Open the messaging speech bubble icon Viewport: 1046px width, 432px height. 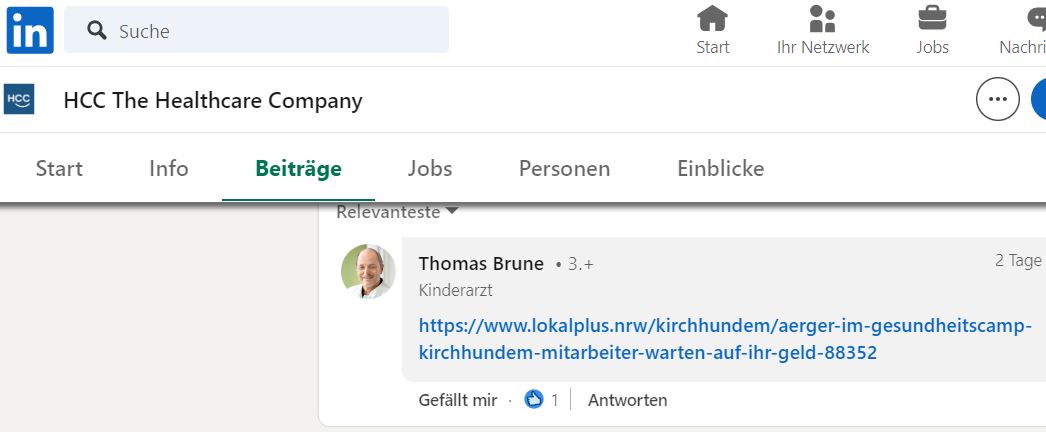pyautogui.click(x=1037, y=19)
